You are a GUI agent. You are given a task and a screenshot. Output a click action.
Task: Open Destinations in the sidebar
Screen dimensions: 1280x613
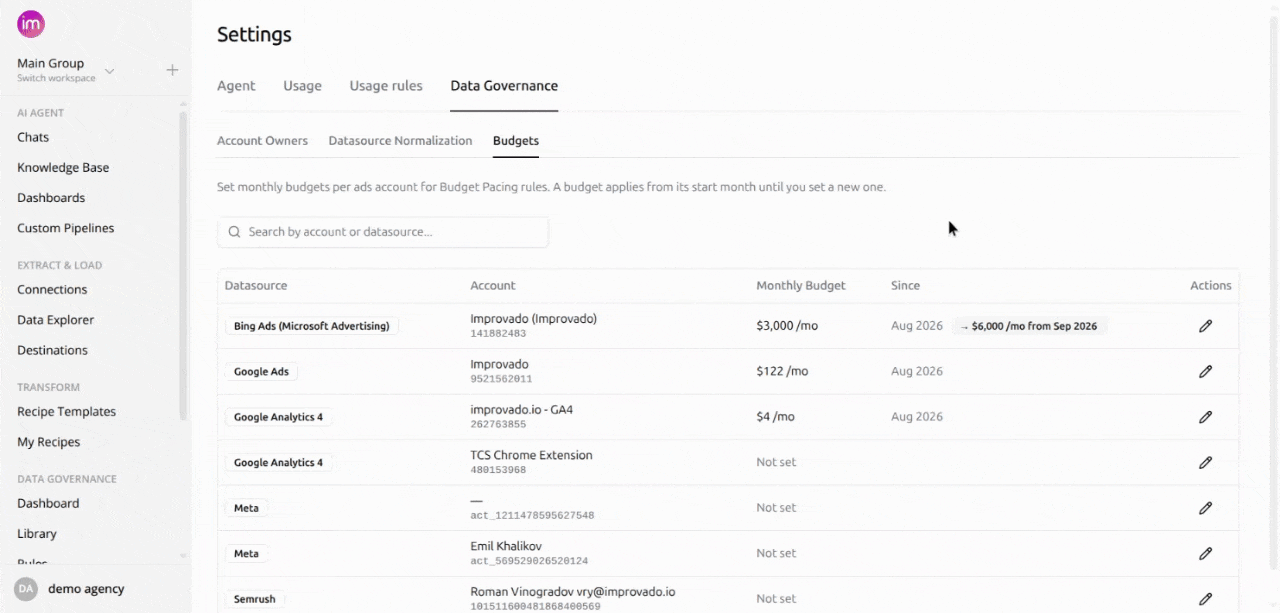(x=52, y=350)
